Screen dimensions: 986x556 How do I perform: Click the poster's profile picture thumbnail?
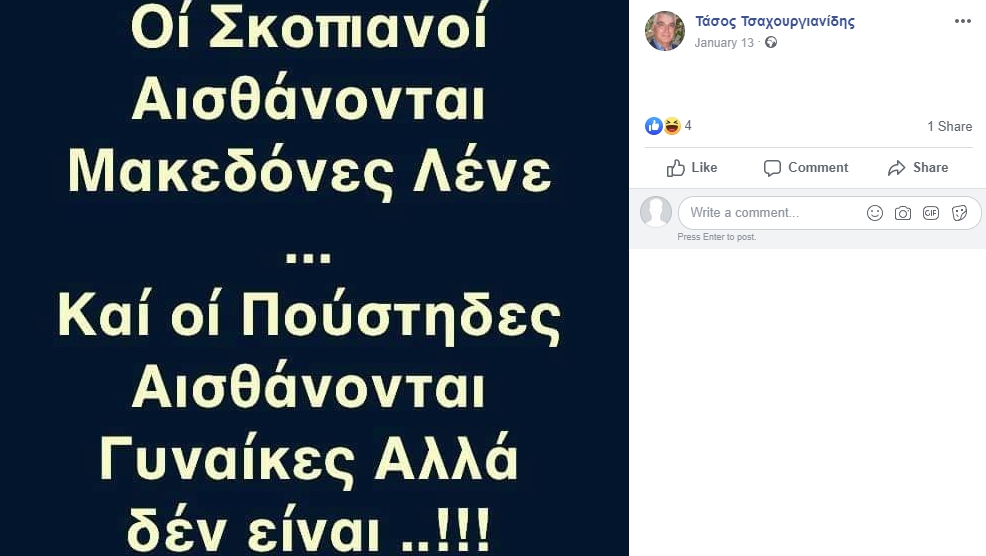665,31
